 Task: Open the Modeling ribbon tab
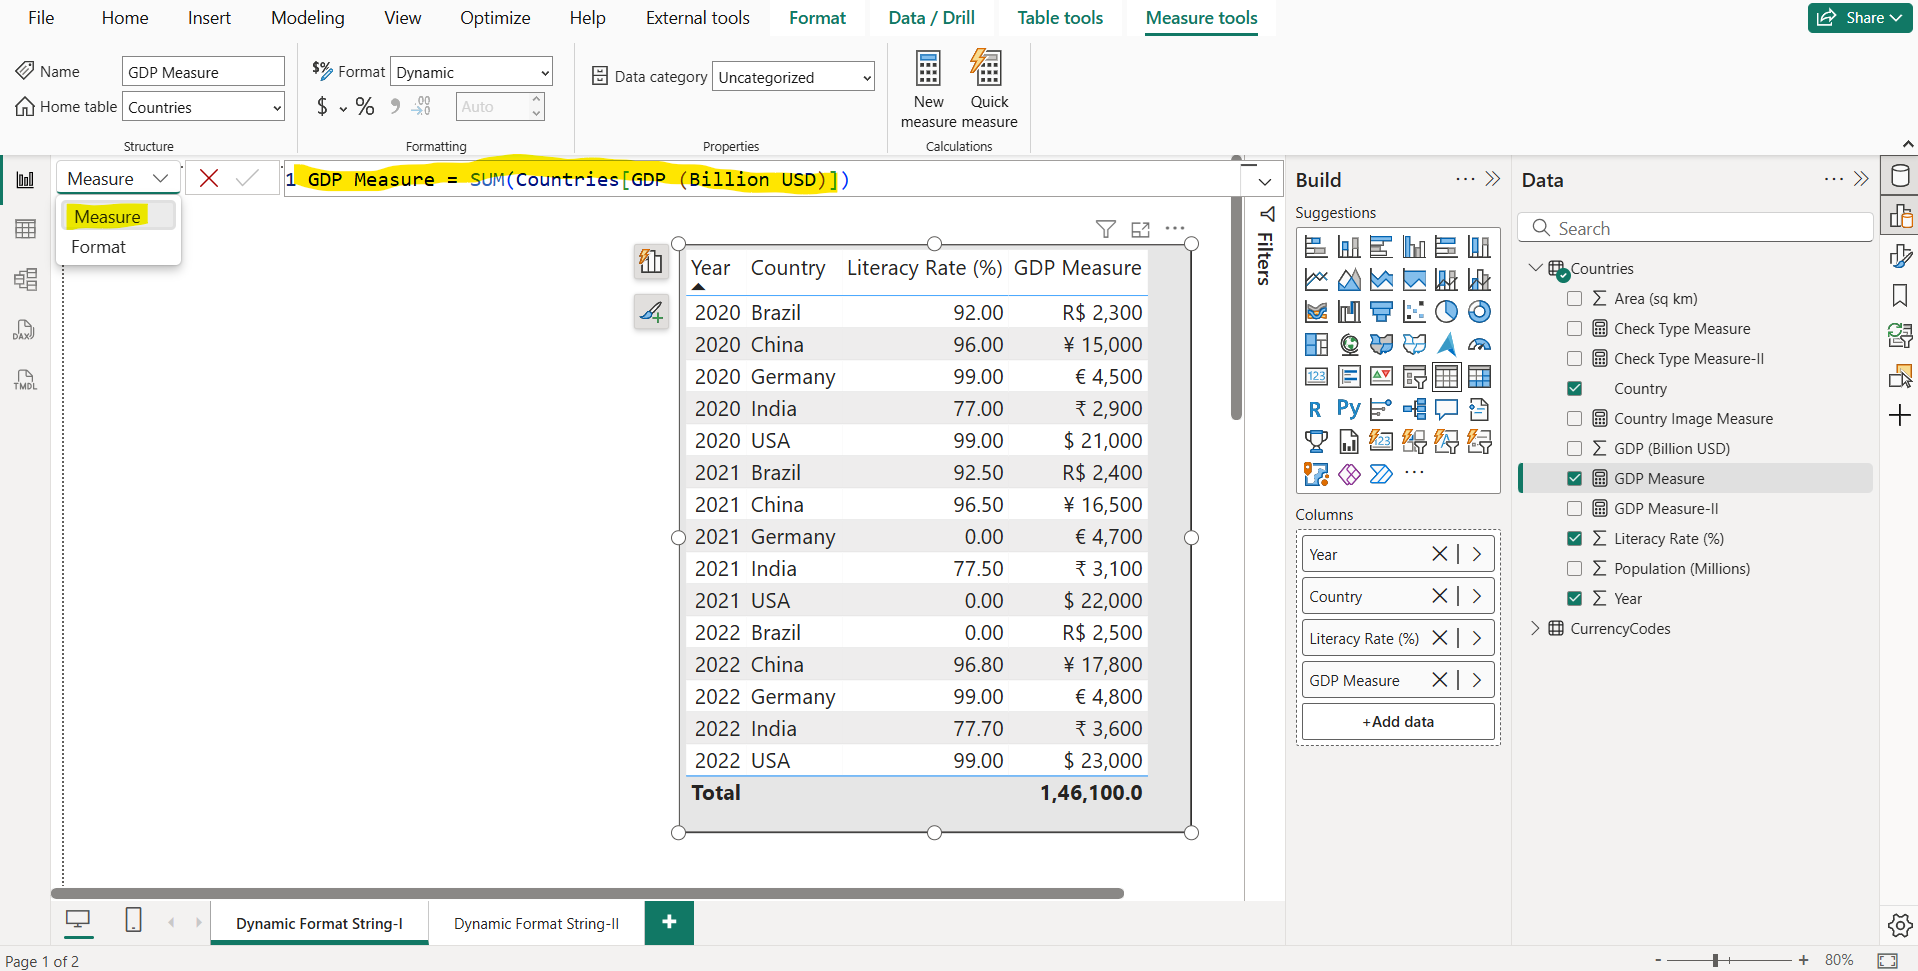pos(307,18)
